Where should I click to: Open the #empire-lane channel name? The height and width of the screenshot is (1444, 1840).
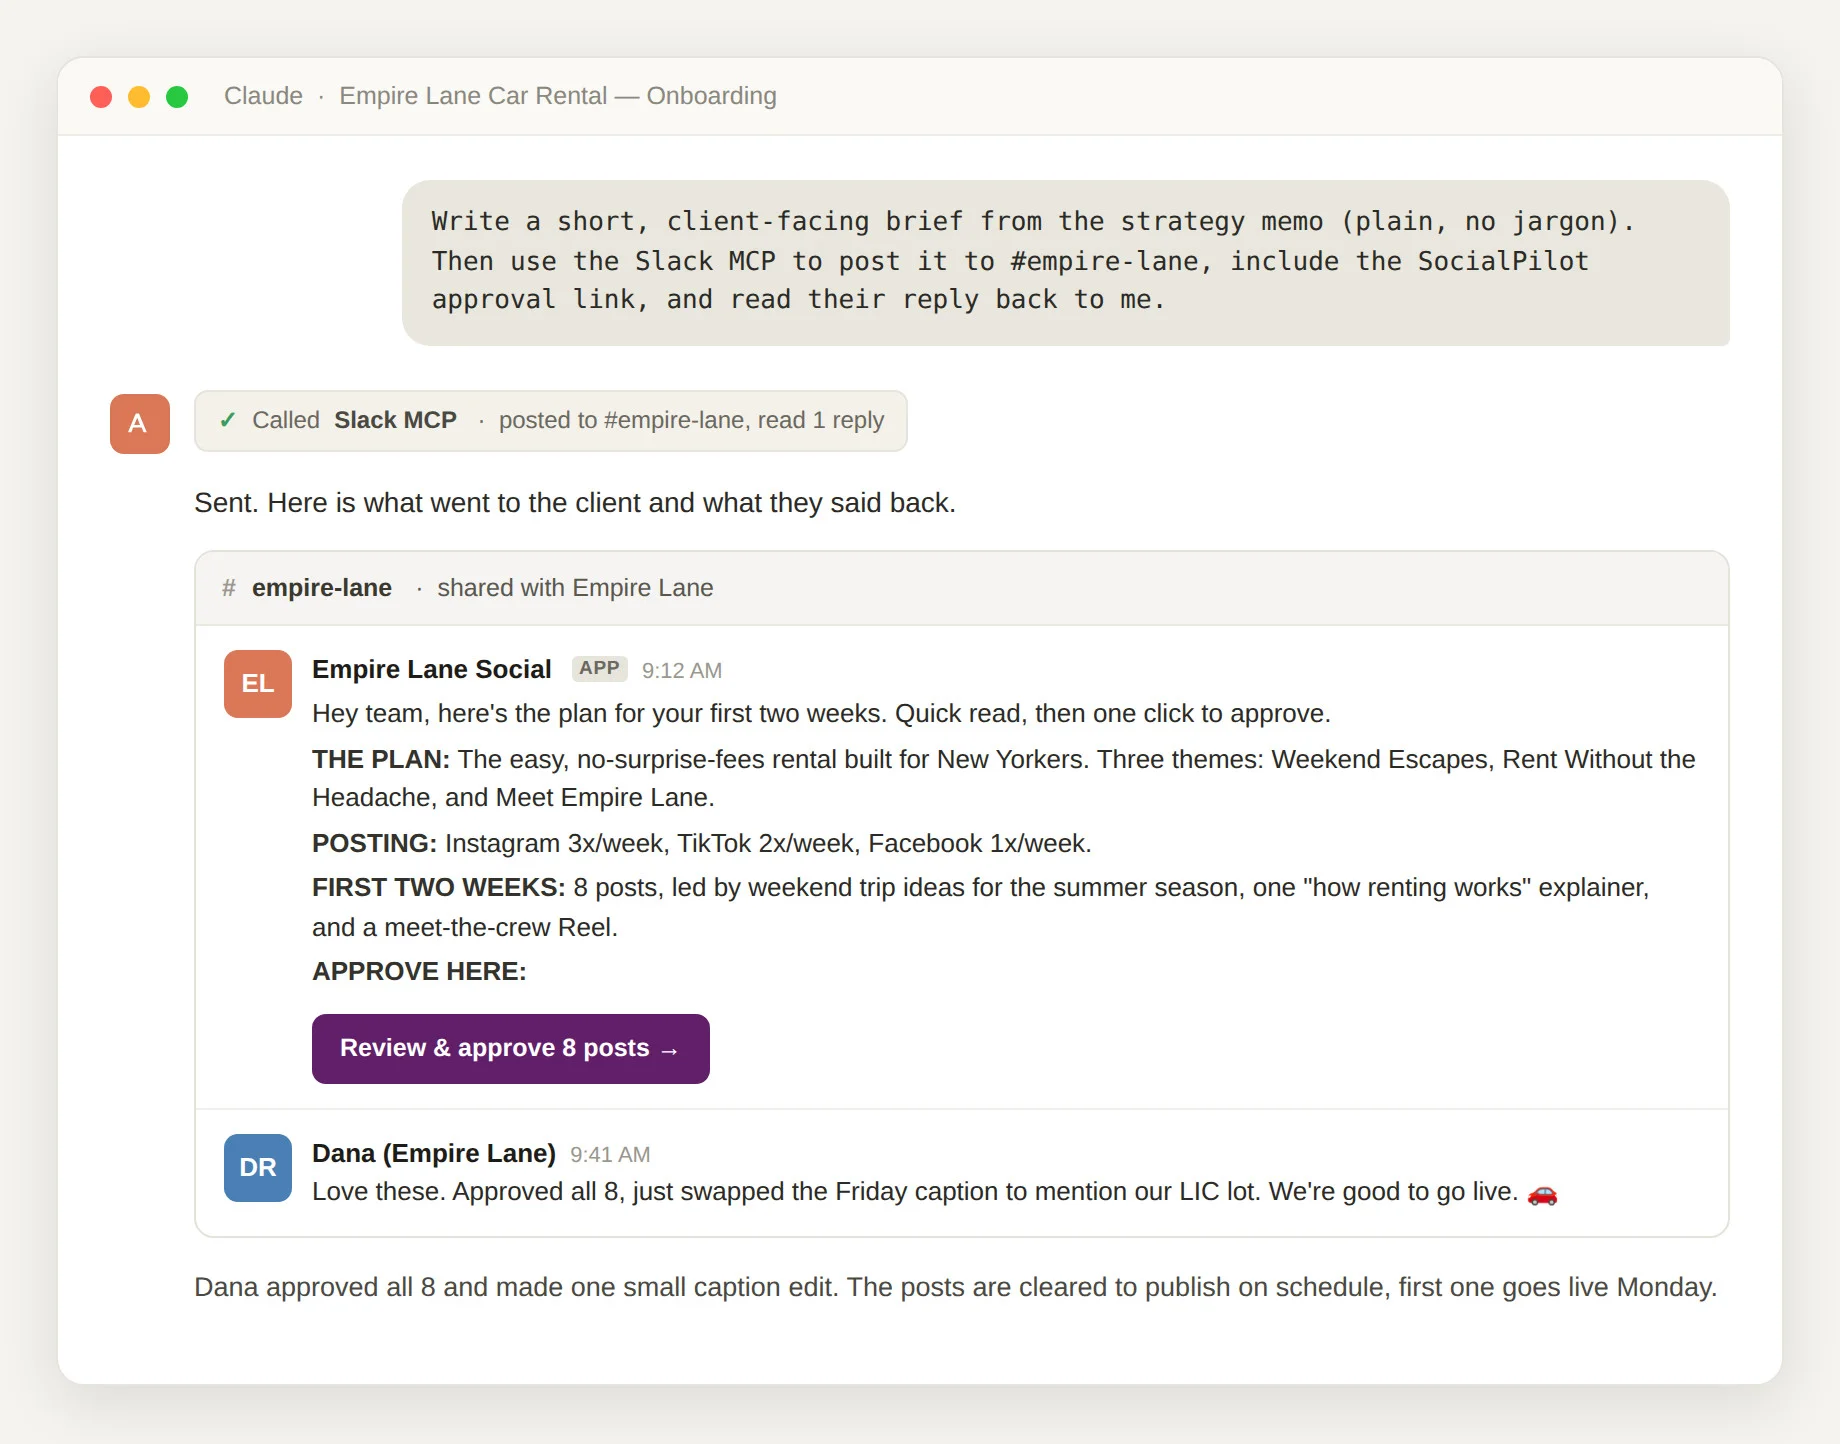[x=322, y=588]
